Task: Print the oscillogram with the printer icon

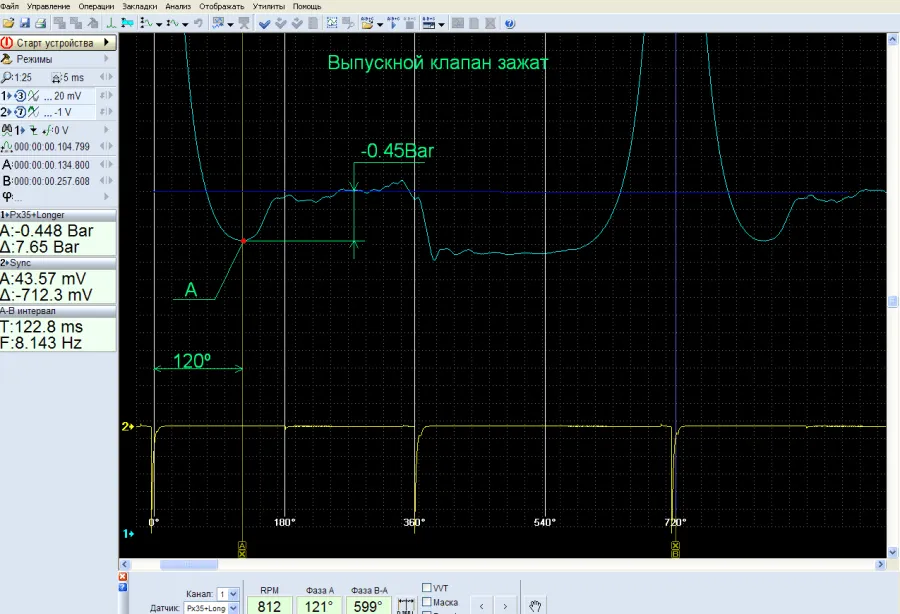Action: tap(41, 24)
